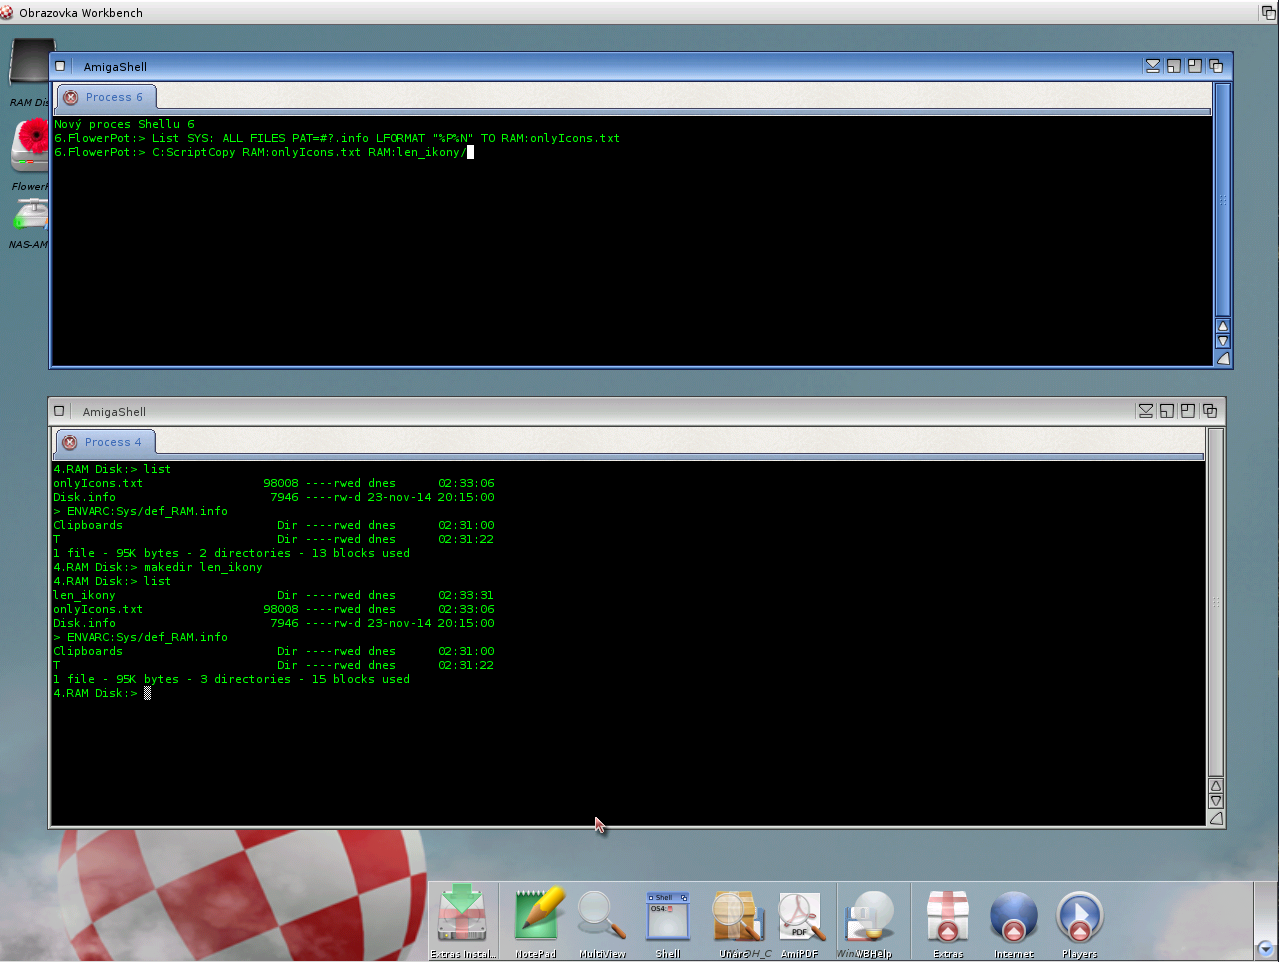Click scroll-up arrow in upper AmigaShell window
The image size is (1279, 962).
pyautogui.click(x=1222, y=326)
